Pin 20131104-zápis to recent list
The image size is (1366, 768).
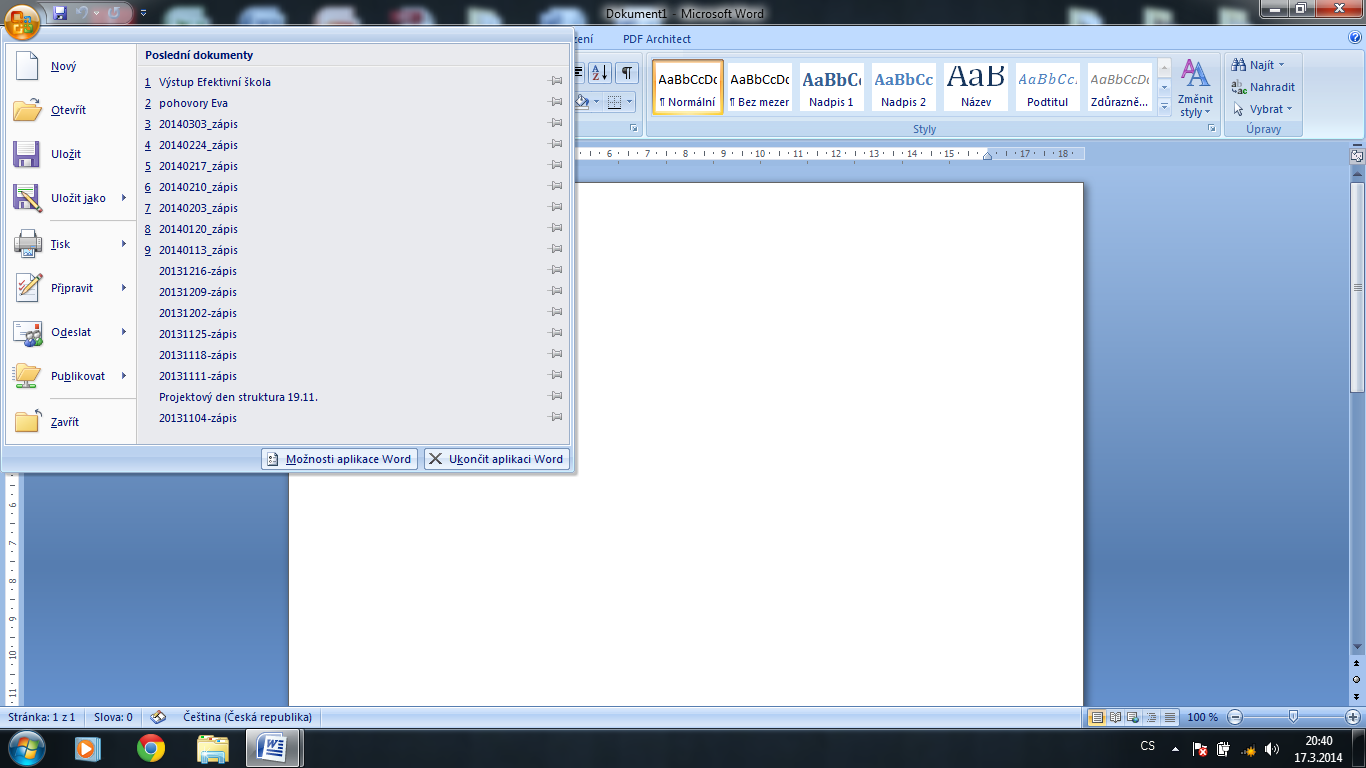coord(556,417)
